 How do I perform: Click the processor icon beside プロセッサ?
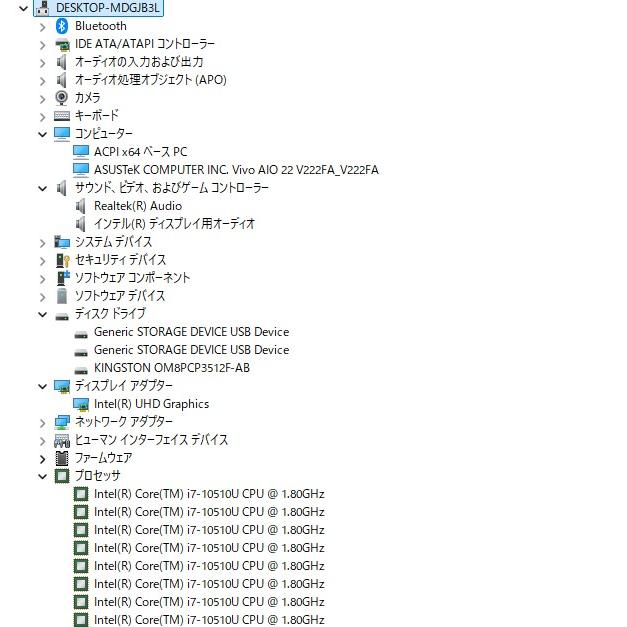62,476
